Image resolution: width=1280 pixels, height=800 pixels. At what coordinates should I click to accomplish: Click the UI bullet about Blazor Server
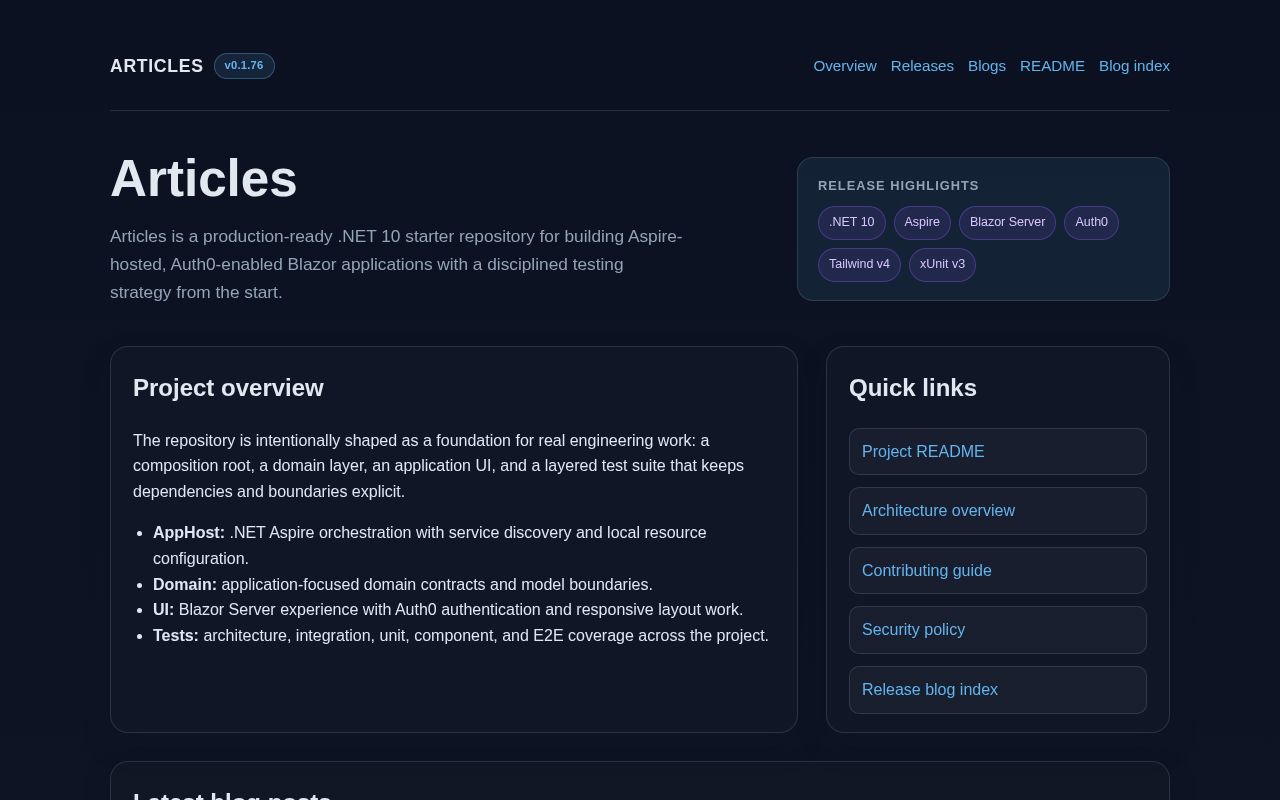click(x=448, y=610)
